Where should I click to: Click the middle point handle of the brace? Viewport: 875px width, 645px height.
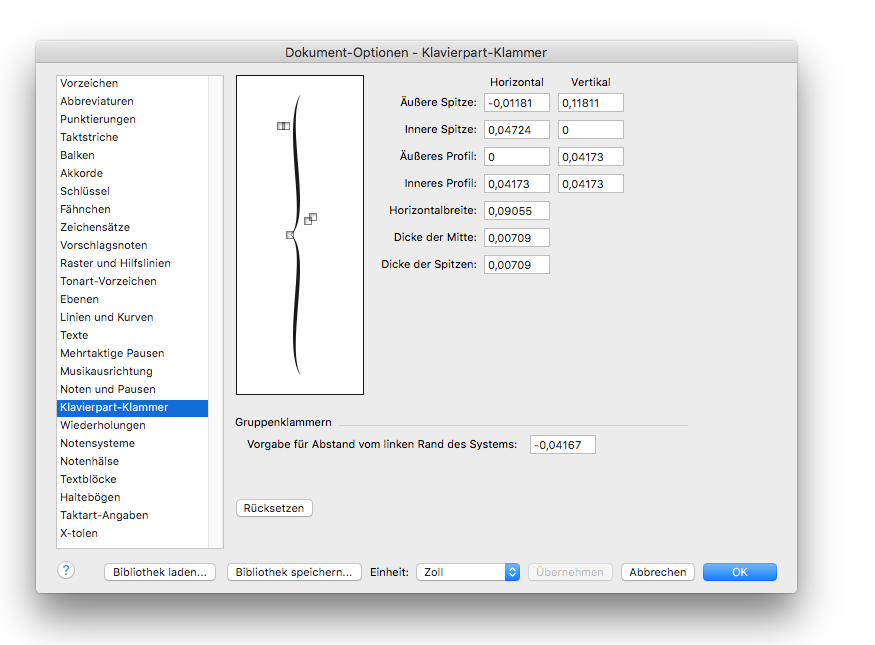[x=290, y=235]
